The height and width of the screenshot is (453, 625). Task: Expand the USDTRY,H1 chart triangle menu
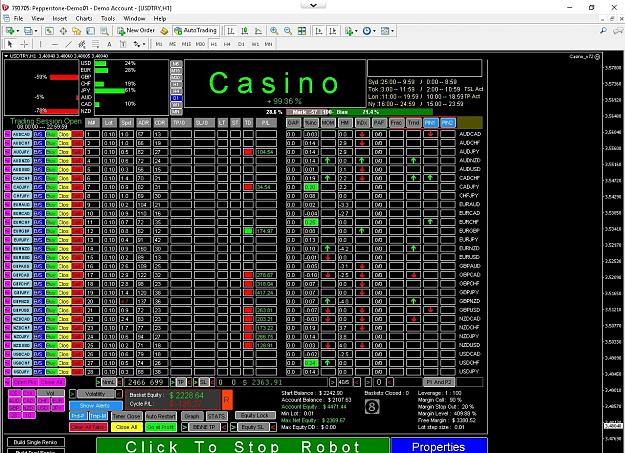pyautogui.click(x=6, y=56)
